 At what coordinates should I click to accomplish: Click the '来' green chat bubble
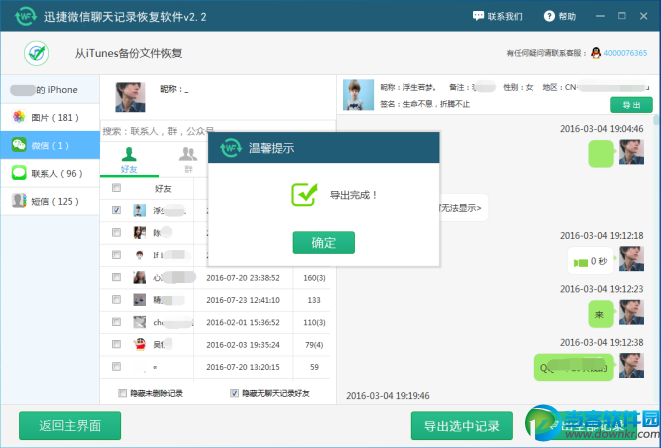click(600, 314)
